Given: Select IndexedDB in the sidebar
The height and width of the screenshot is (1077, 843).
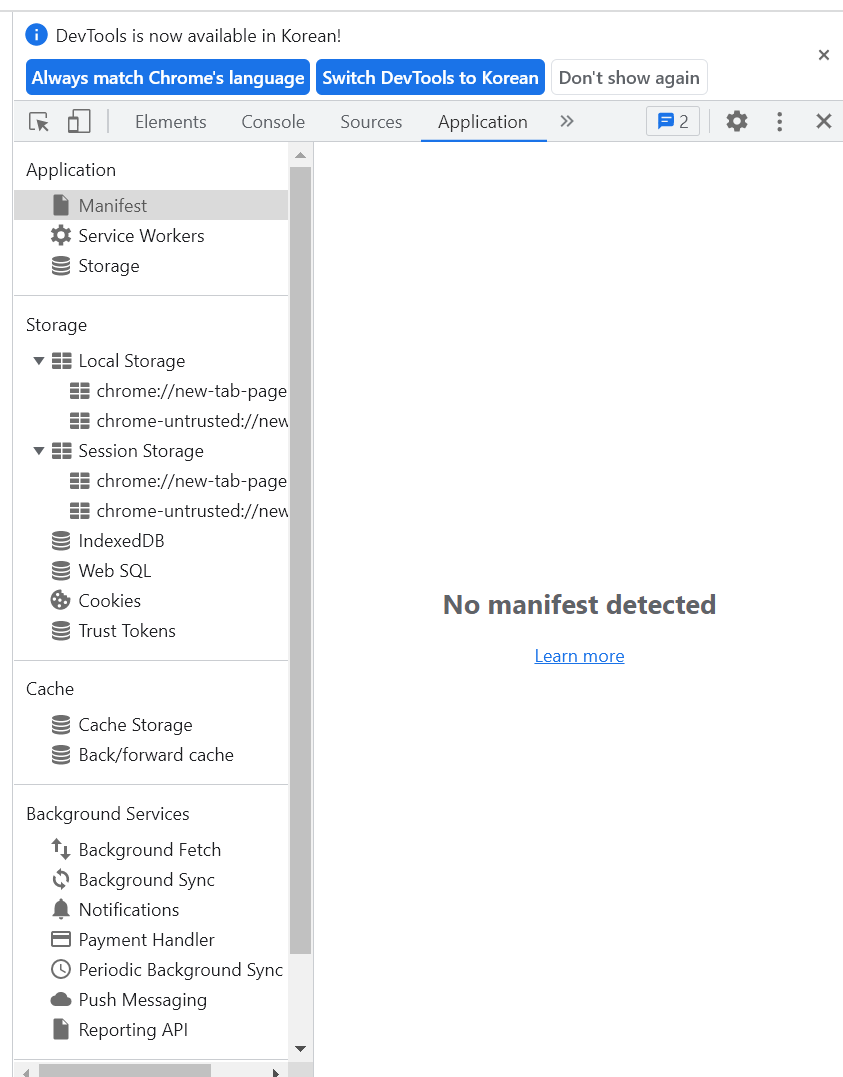Looking at the screenshot, I should 151,541.
